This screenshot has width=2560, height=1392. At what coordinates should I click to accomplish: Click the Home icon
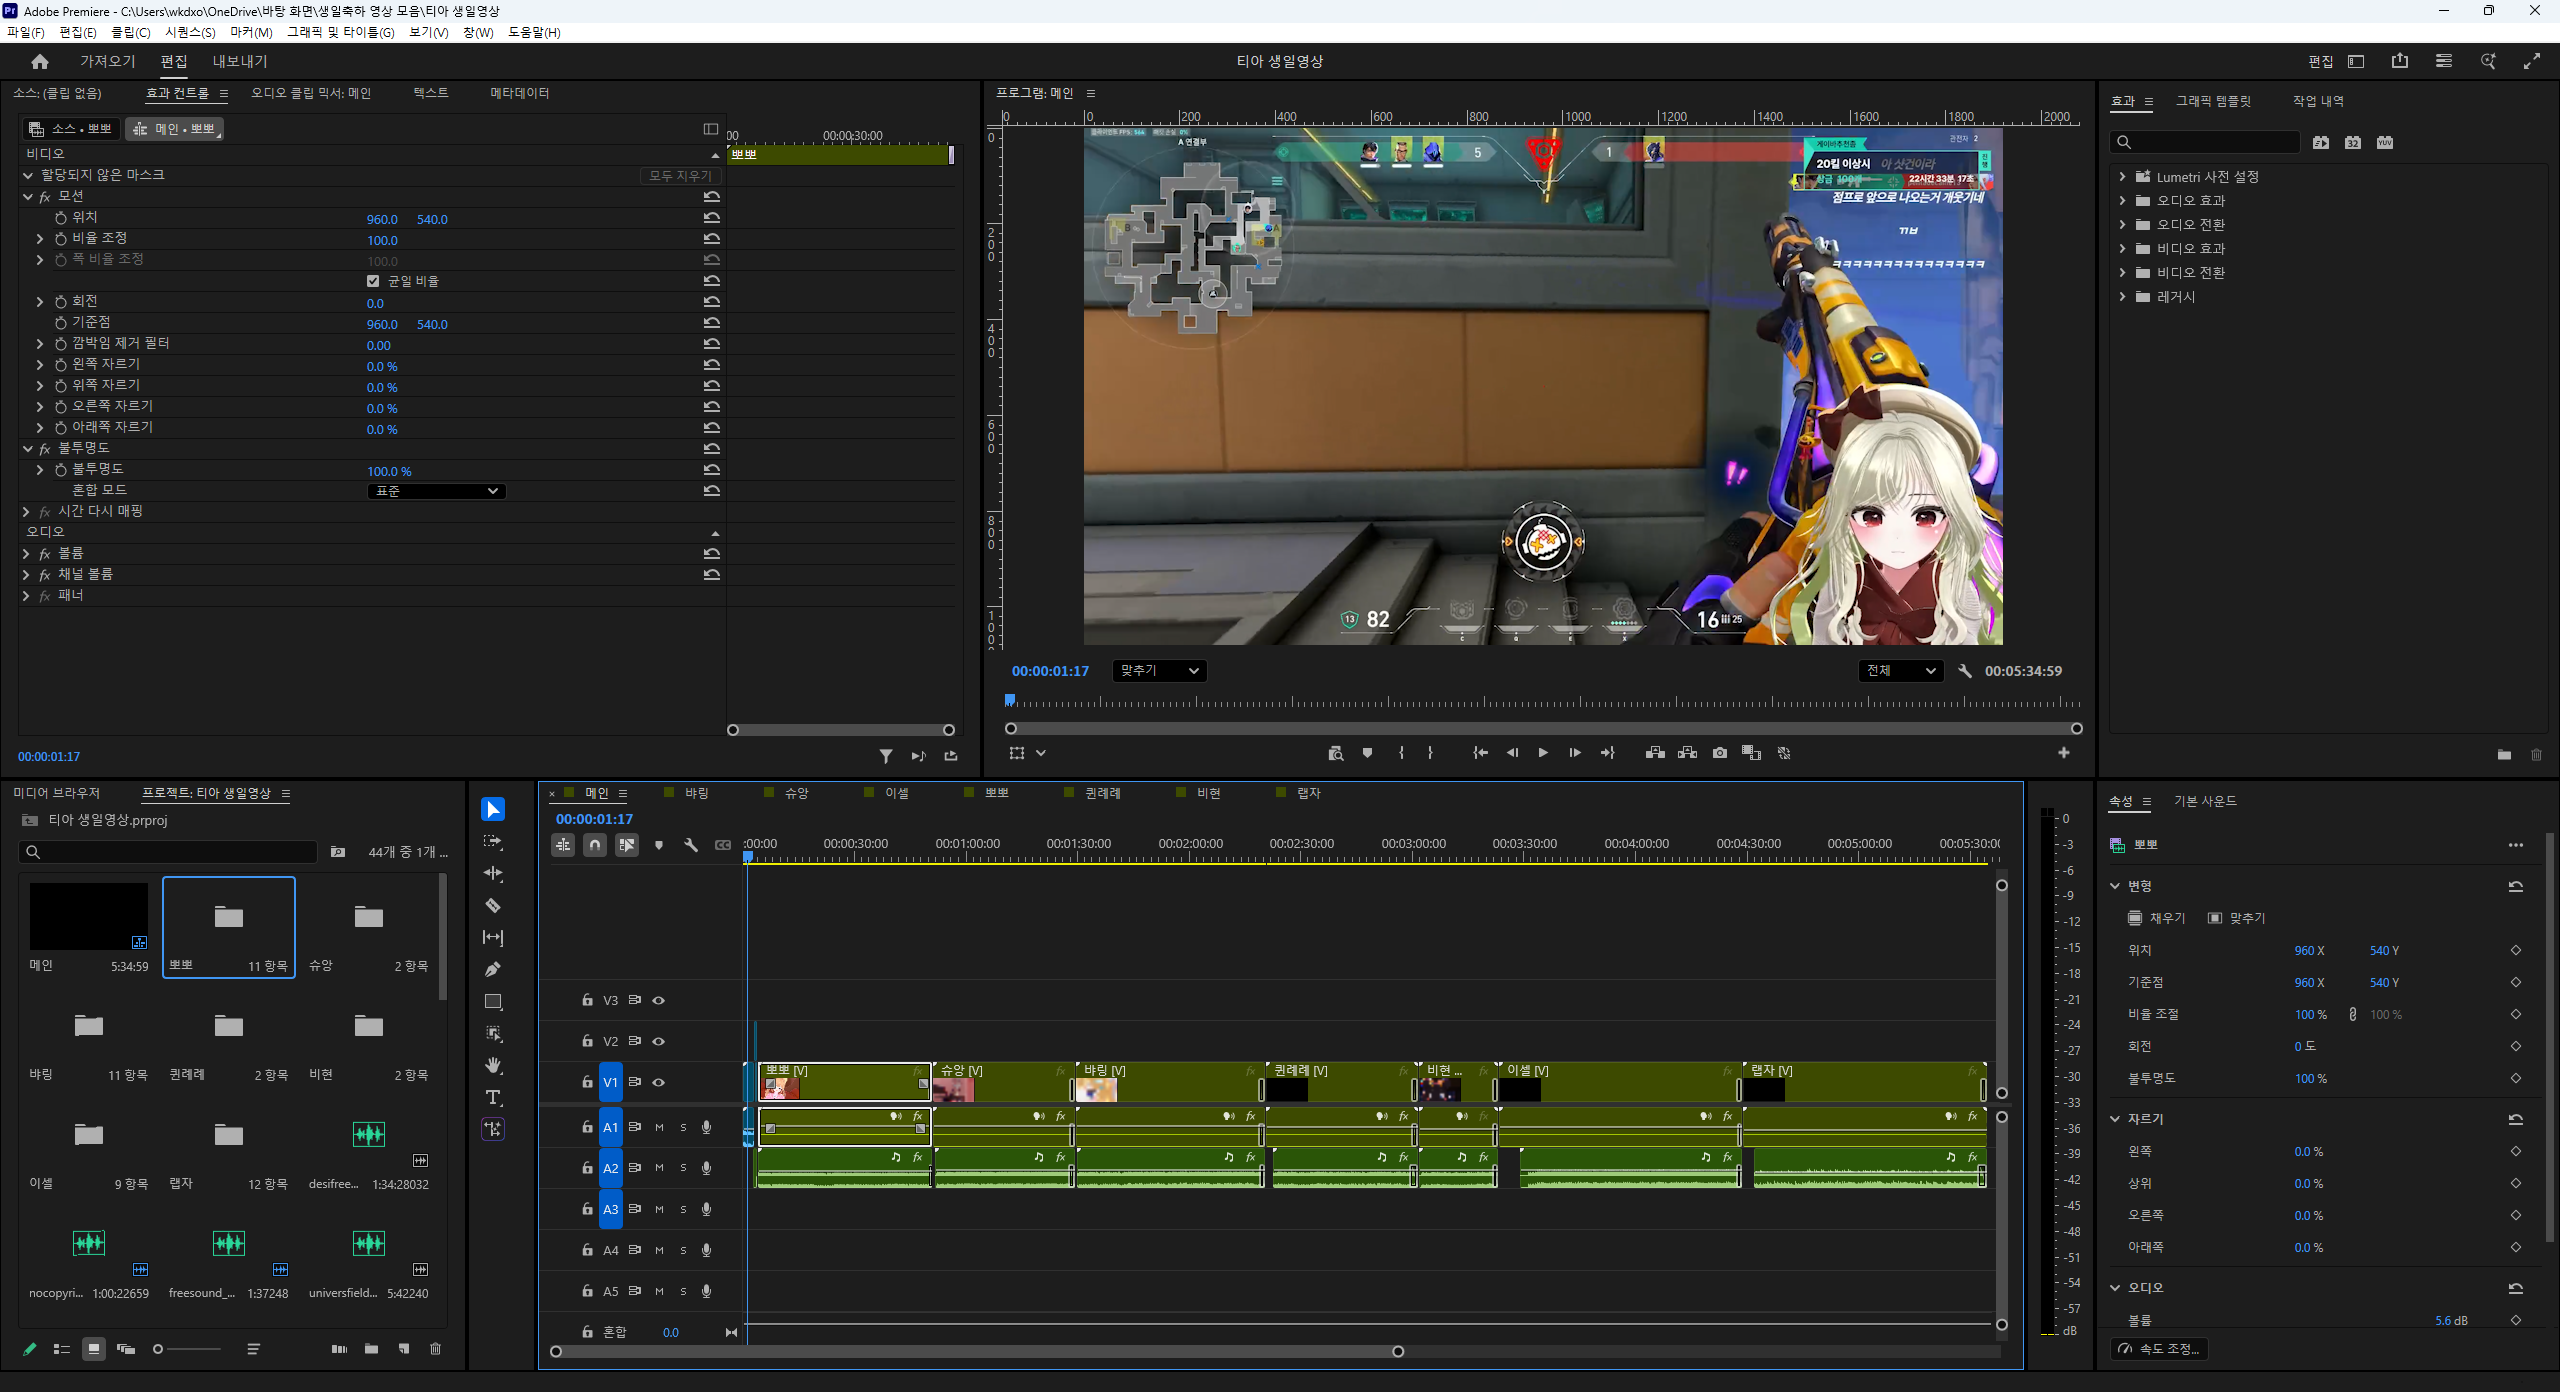point(40,62)
